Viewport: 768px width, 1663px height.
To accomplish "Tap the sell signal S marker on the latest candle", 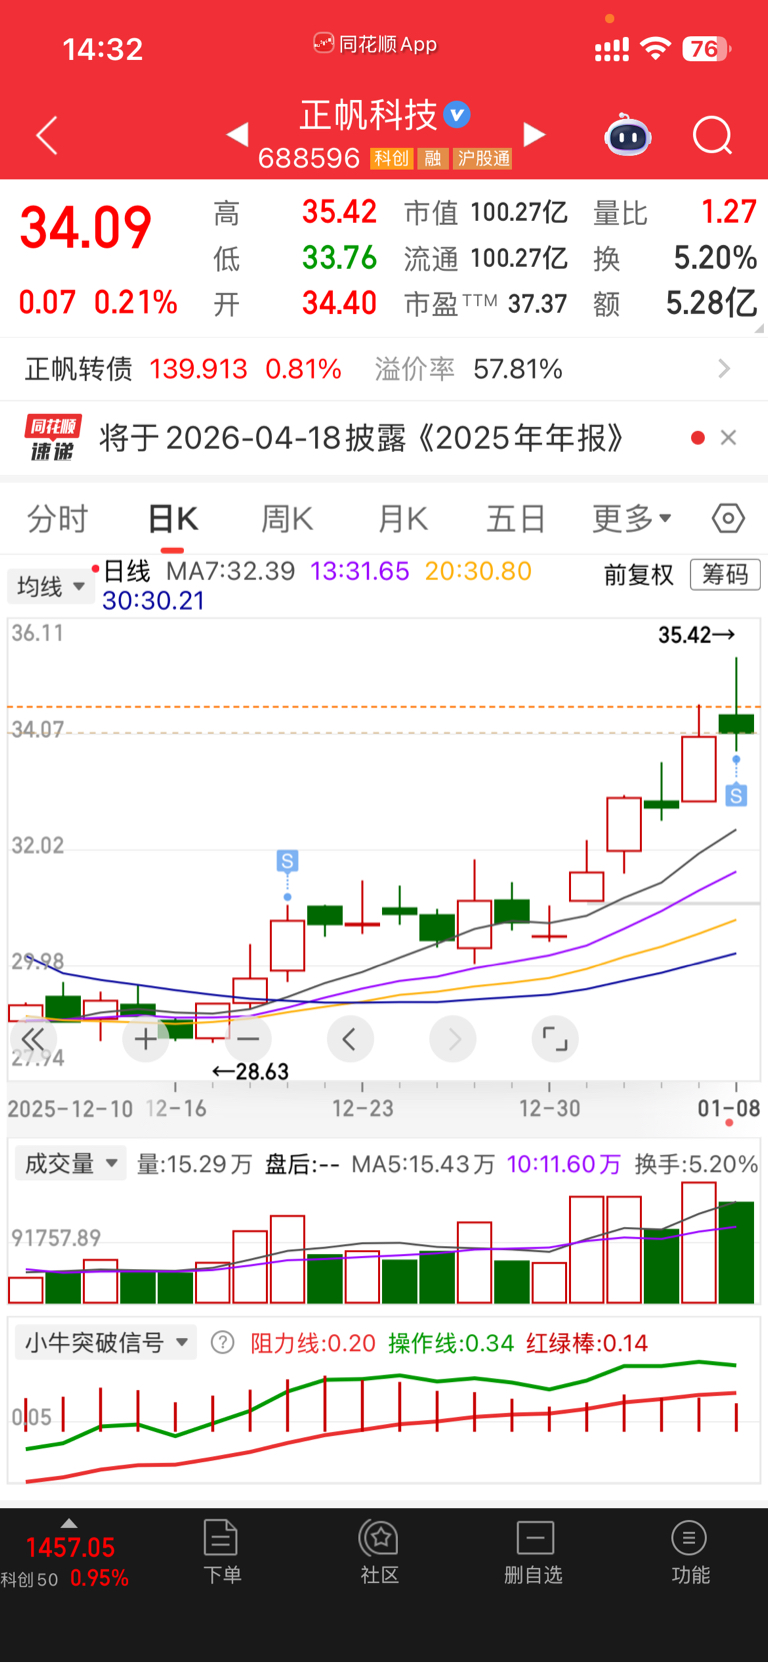I will (736, 795).
